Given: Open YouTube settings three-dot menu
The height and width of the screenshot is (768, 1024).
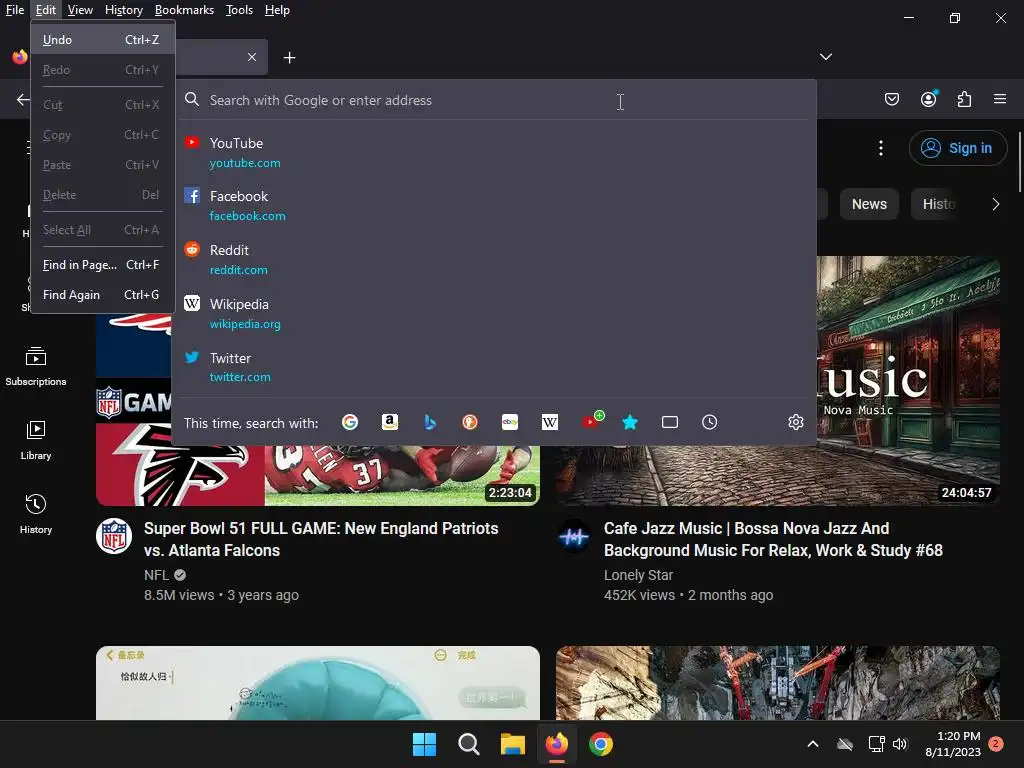Looking at the screenshot, I should [x=881, y=148].
